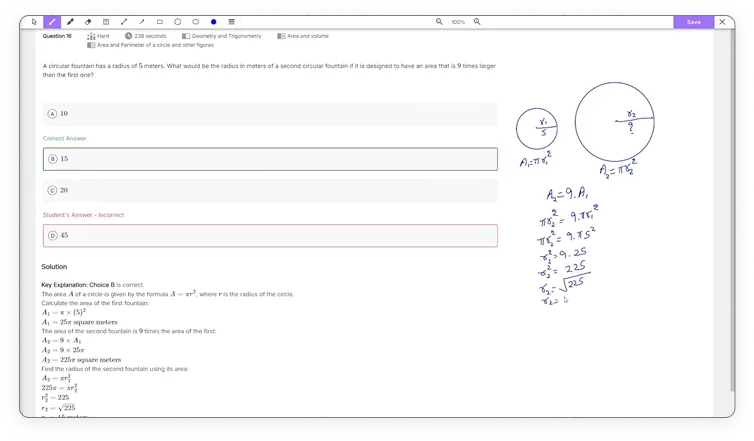Click the Area and volume icon
The width and height of the screenshot is (754, 441).
tap(281, 36)
